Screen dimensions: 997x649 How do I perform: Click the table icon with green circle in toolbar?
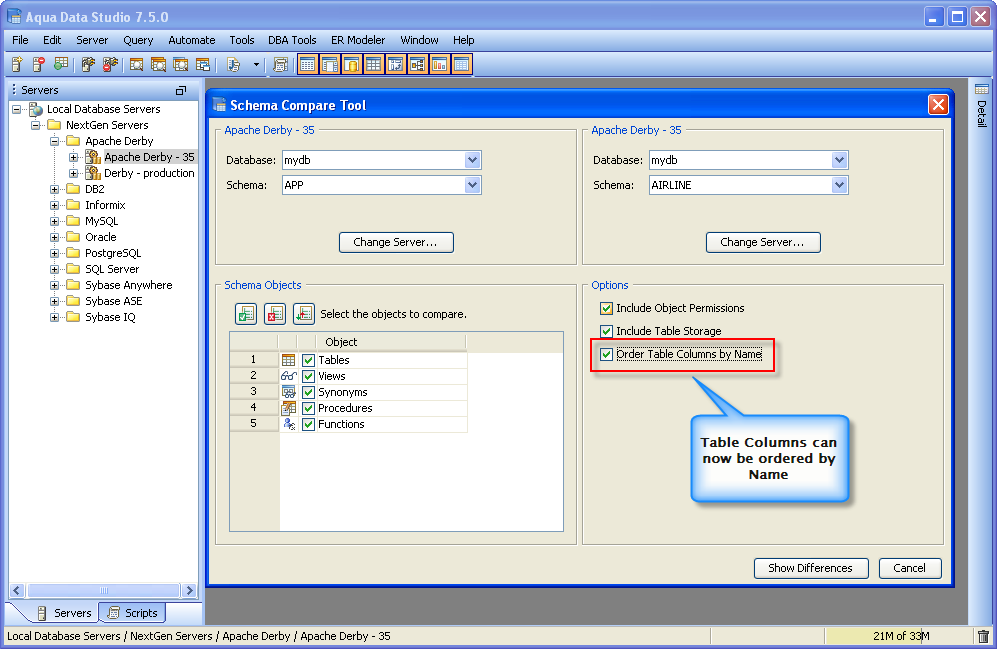click(61, 64)
